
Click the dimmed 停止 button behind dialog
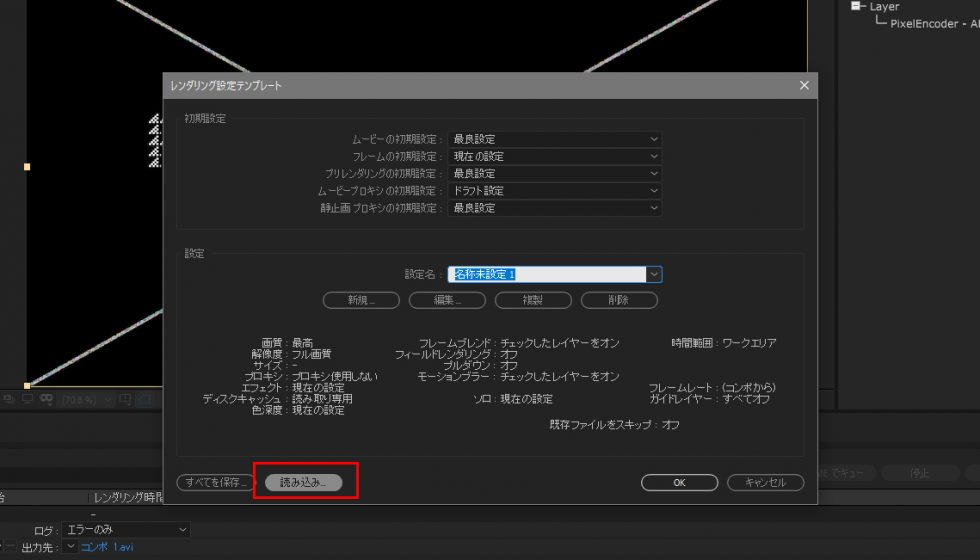click(919, 473)
